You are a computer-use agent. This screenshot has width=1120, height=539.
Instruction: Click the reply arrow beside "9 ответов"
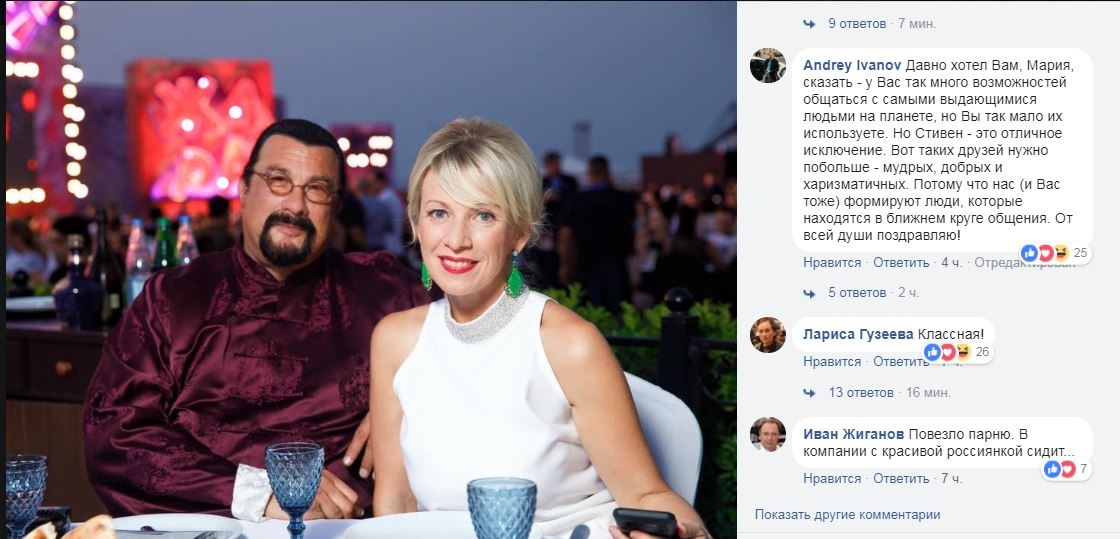point(811,23)
